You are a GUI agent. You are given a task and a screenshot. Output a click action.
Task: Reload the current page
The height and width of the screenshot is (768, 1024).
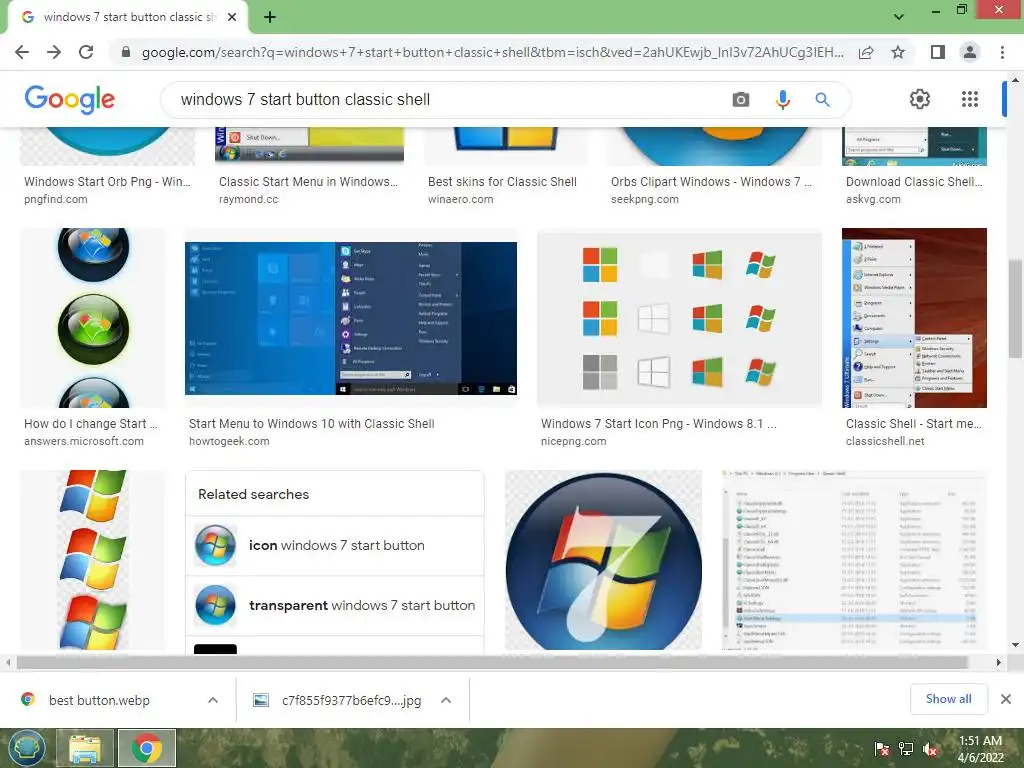pos(86,52)
